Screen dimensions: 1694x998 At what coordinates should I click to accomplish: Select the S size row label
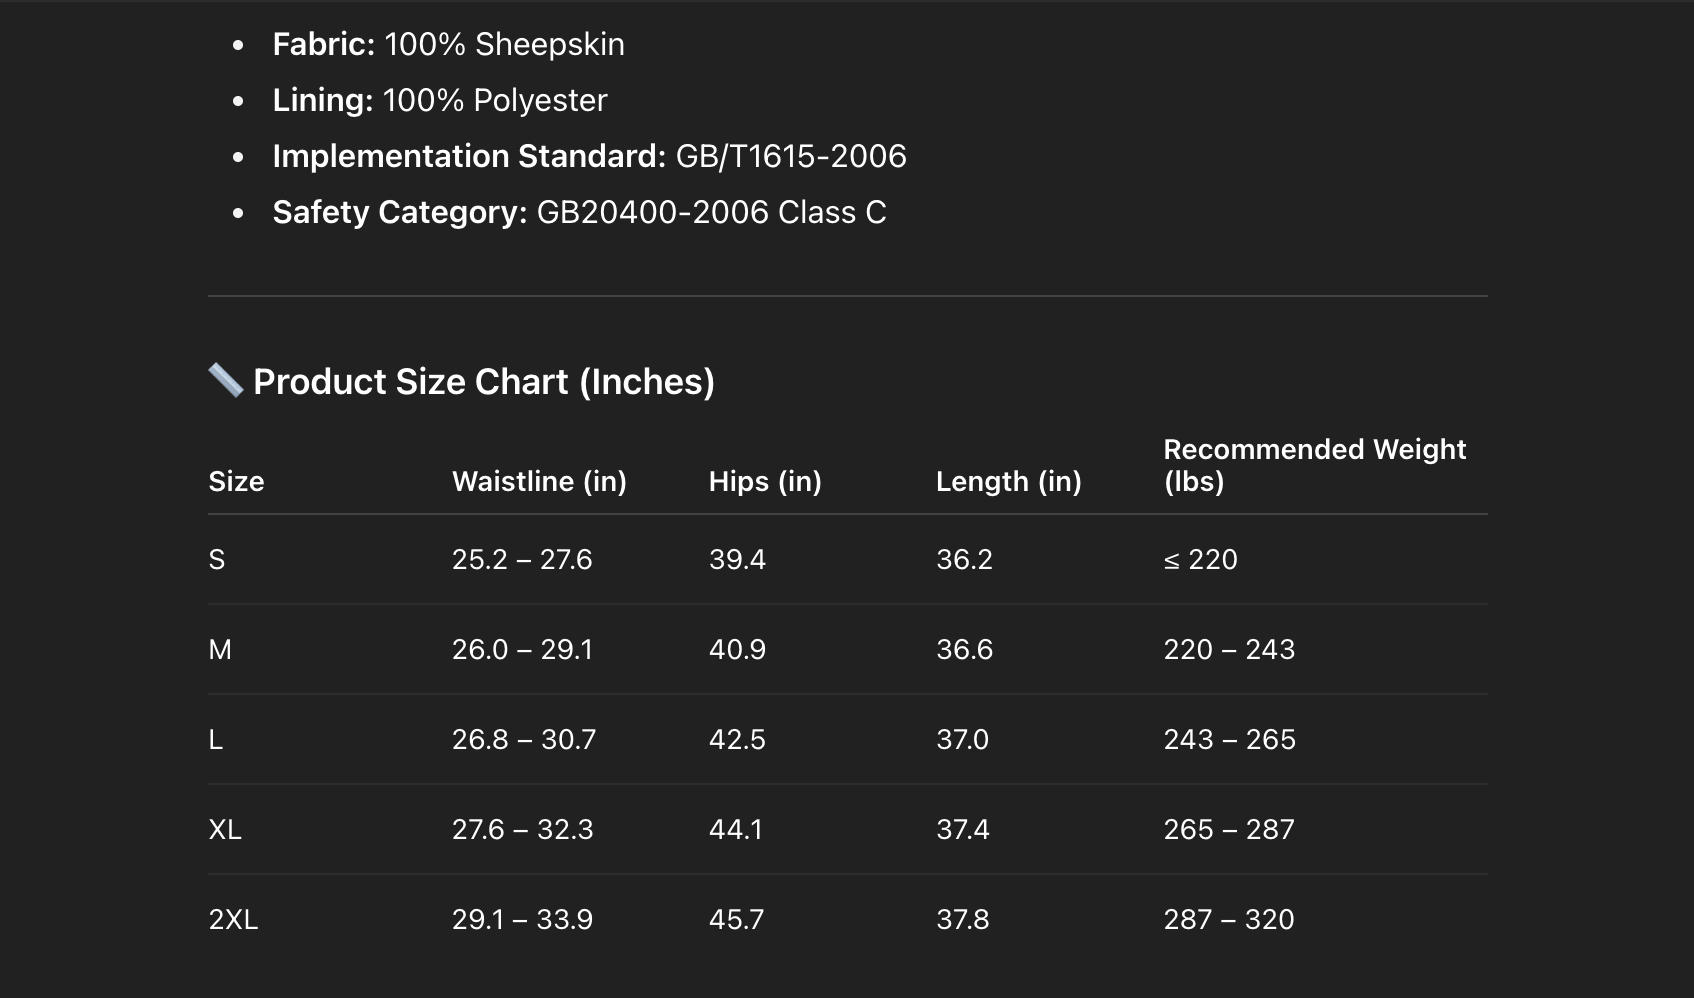pos(217,560)
